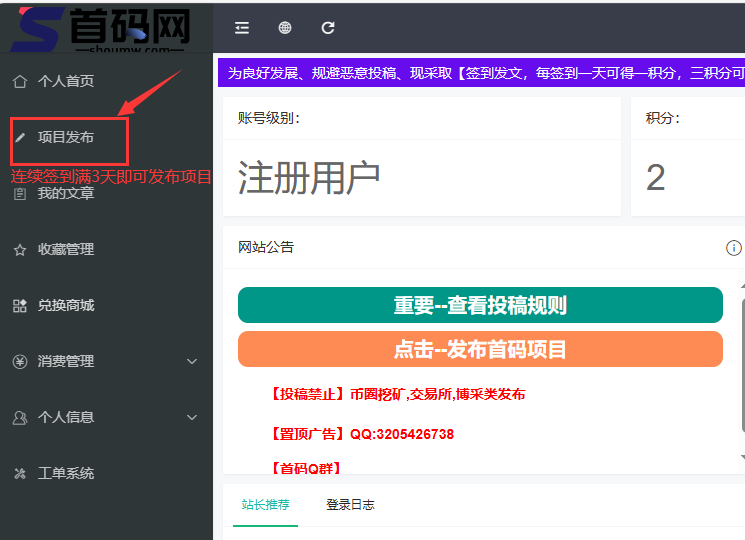Image resolution: width=745 pixels, height=540 pixels.
Task: Open 个人首页 menu item
Action: [x=106, y=81]
